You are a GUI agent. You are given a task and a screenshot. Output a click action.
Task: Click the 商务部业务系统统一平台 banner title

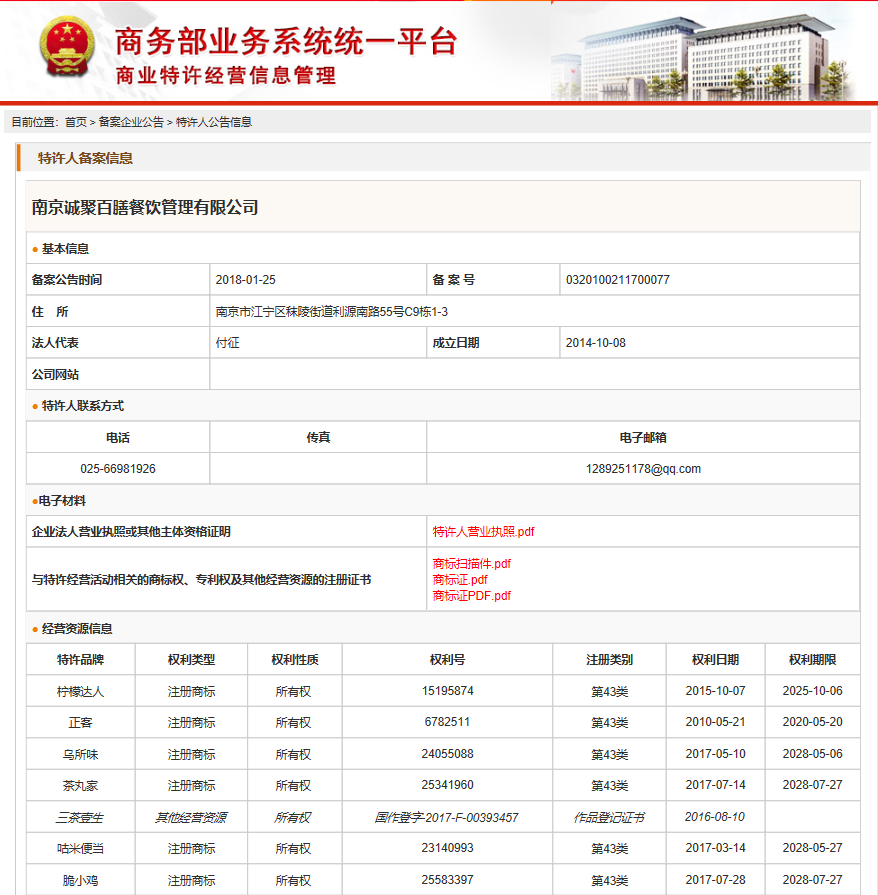point(285,41)
